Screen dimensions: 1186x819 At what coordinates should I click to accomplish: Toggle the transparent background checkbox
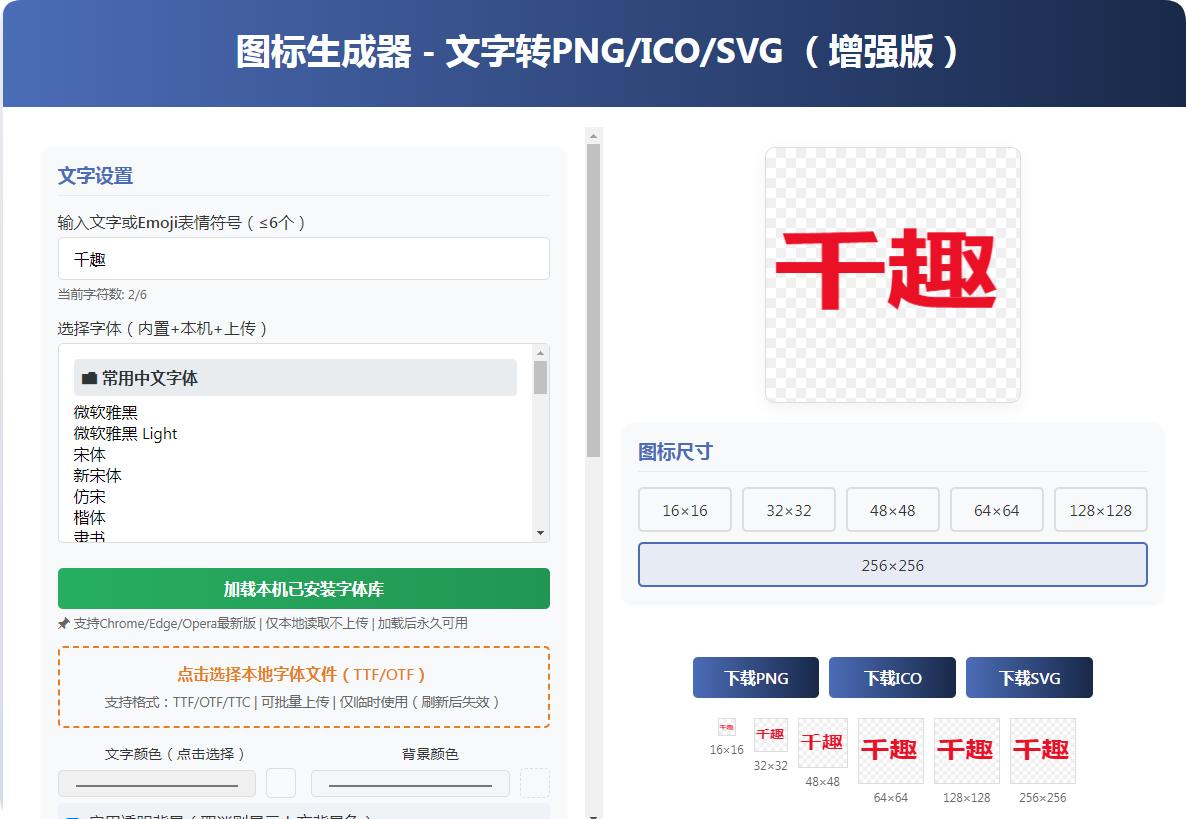pos(70,817)
